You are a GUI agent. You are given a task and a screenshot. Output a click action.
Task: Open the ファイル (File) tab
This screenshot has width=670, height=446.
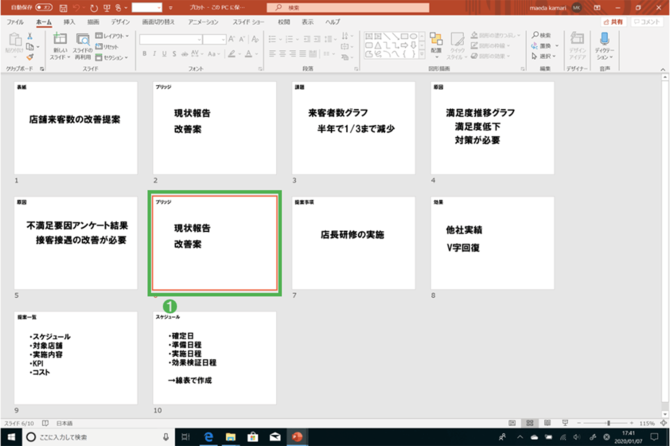point(15,22)
